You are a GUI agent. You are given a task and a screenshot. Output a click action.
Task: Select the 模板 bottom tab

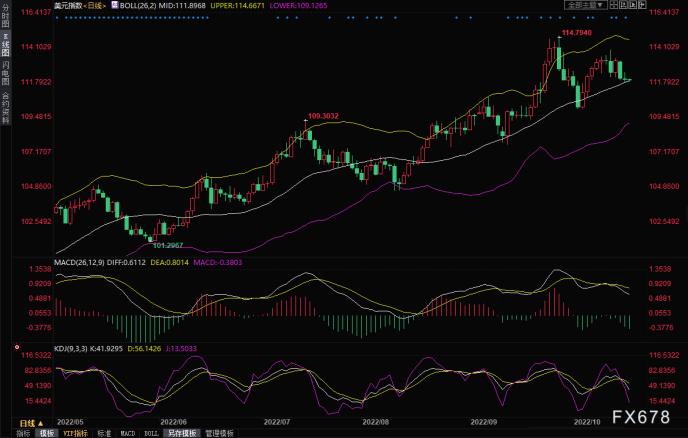(x=46, y=433)
